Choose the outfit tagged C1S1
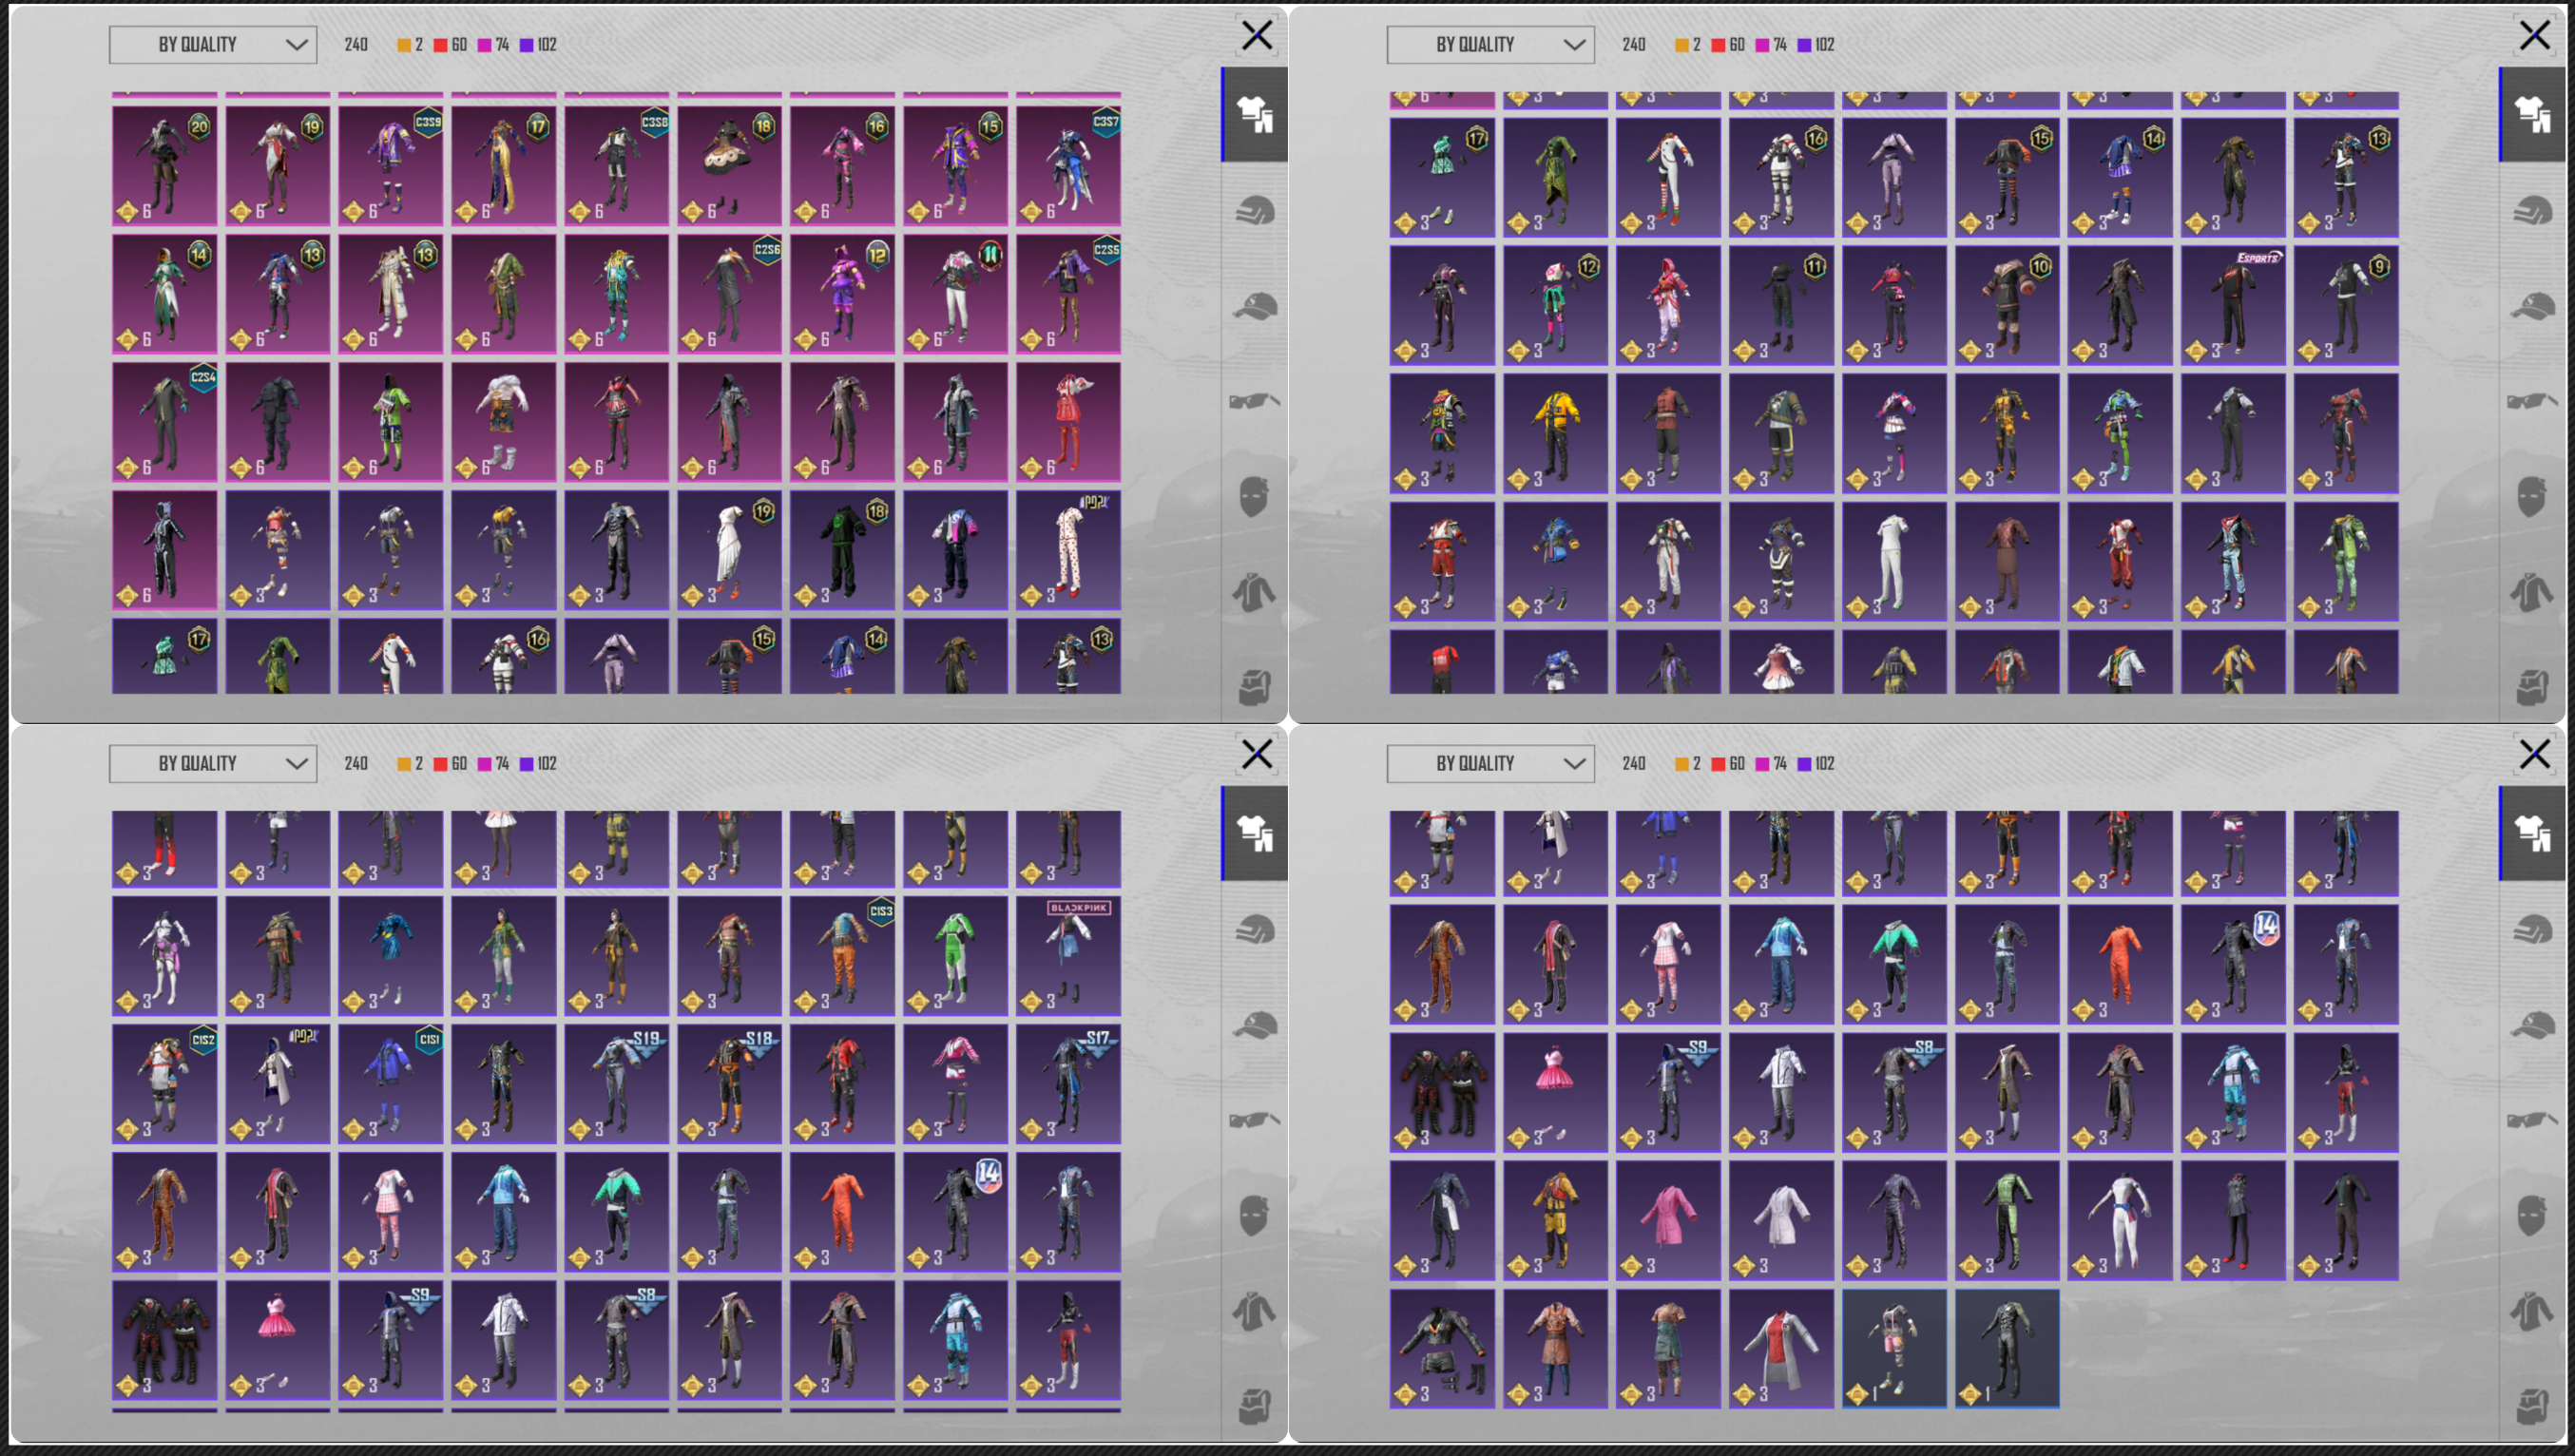 click(390, 1085)
